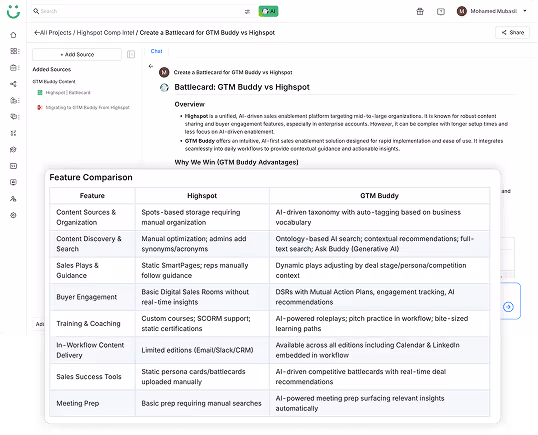
Task: Click the 'Training & Coaching' table cell
Action: [x=92, y=324]
